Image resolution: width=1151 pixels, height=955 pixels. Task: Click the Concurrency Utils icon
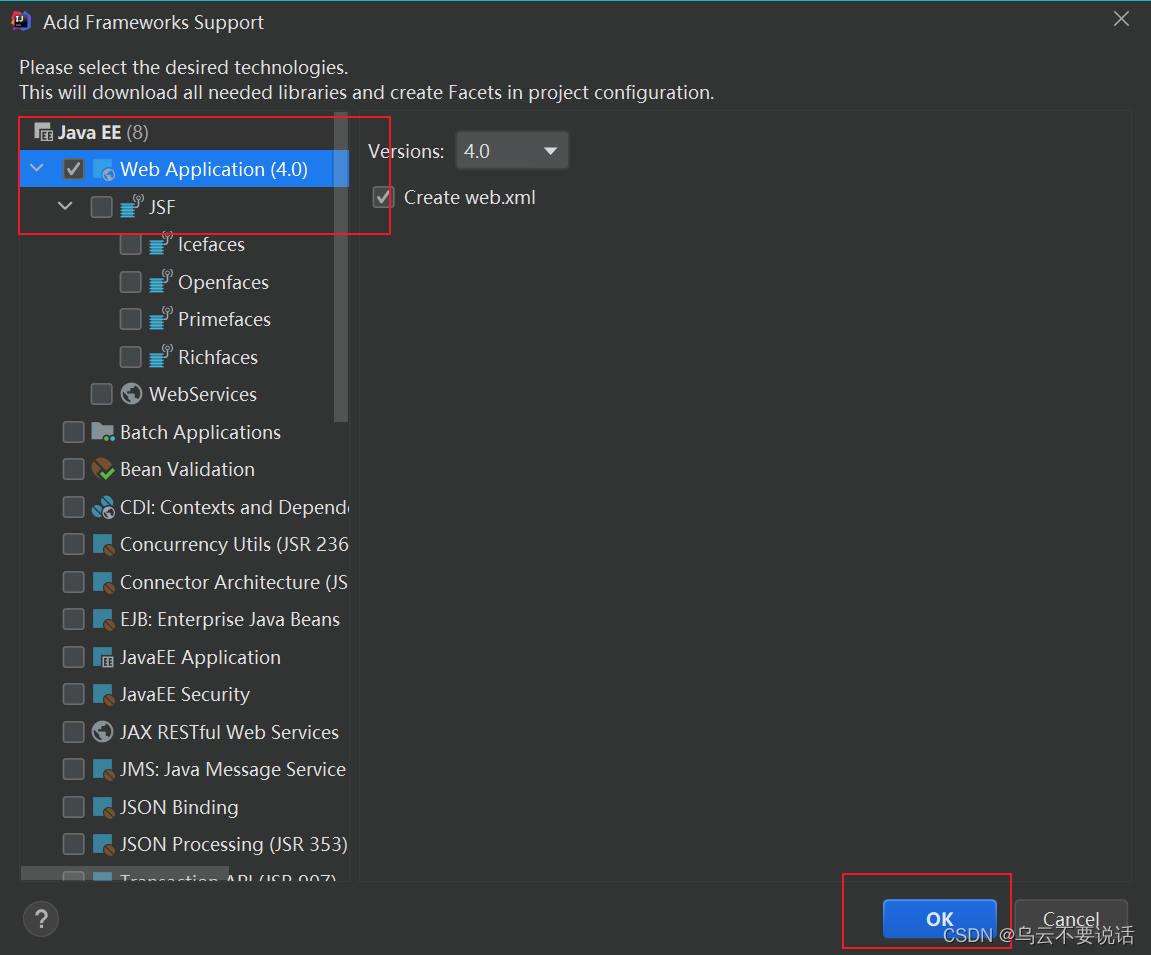[104, 545]
